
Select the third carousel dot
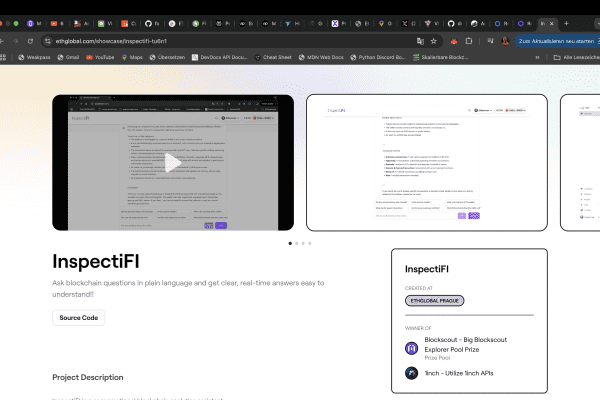pos(303,243)
